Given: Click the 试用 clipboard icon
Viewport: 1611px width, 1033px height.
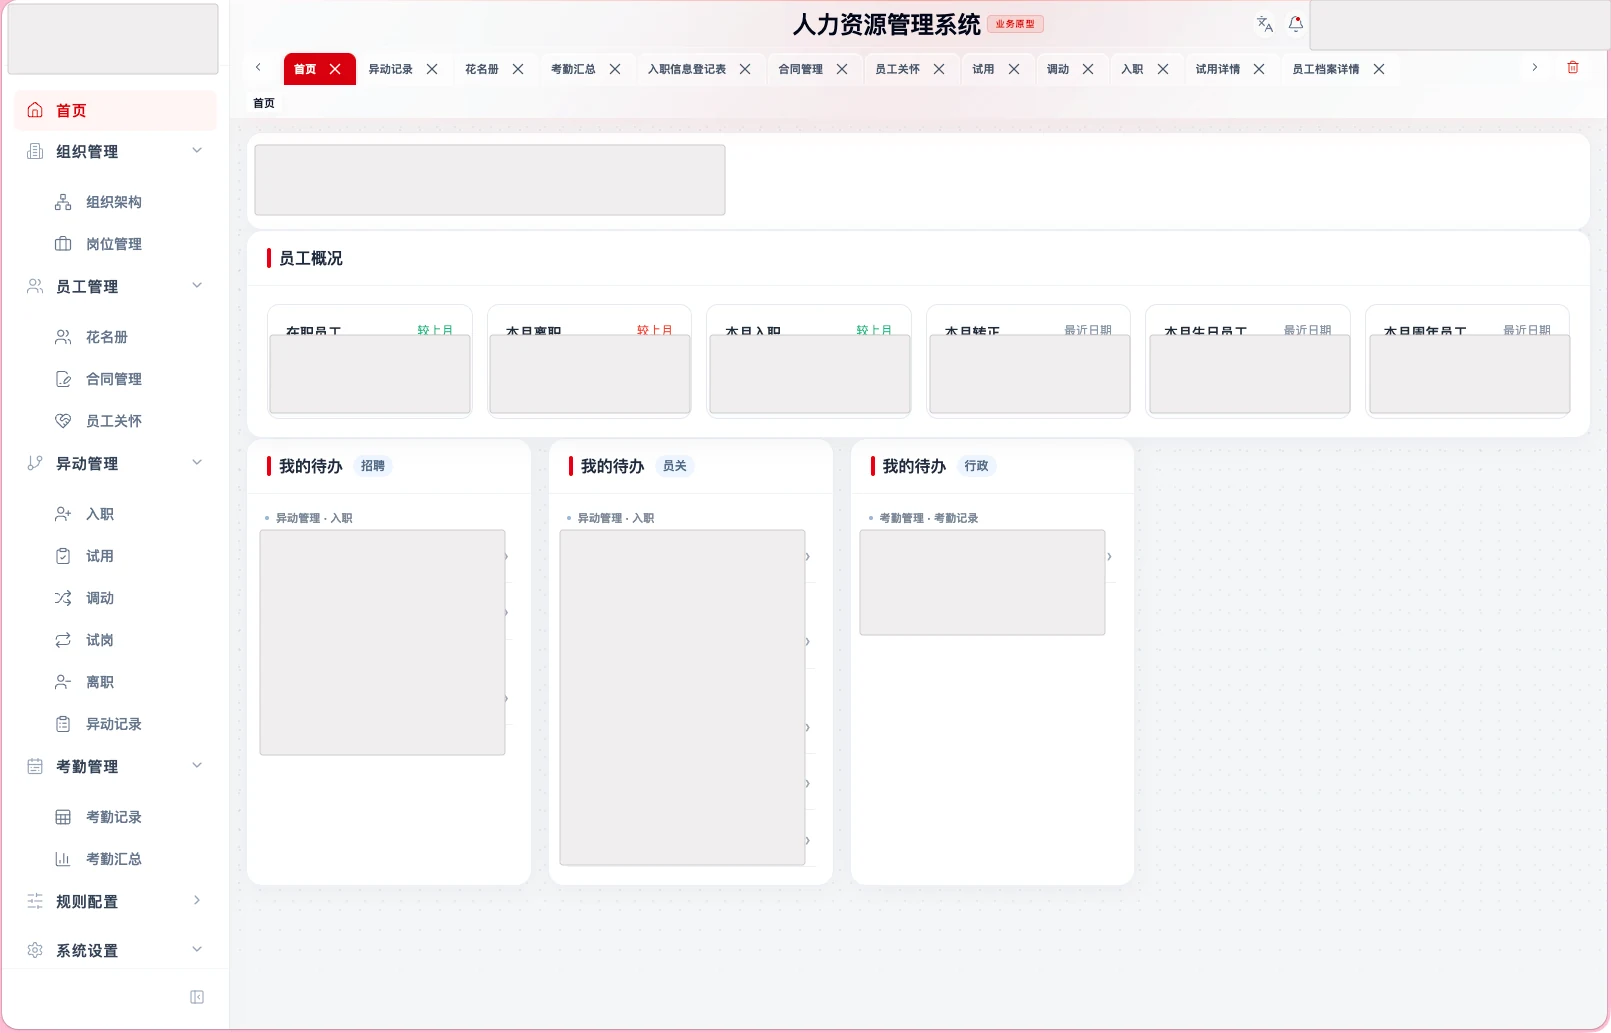Looking at the screenshot, I should (63, 556).
